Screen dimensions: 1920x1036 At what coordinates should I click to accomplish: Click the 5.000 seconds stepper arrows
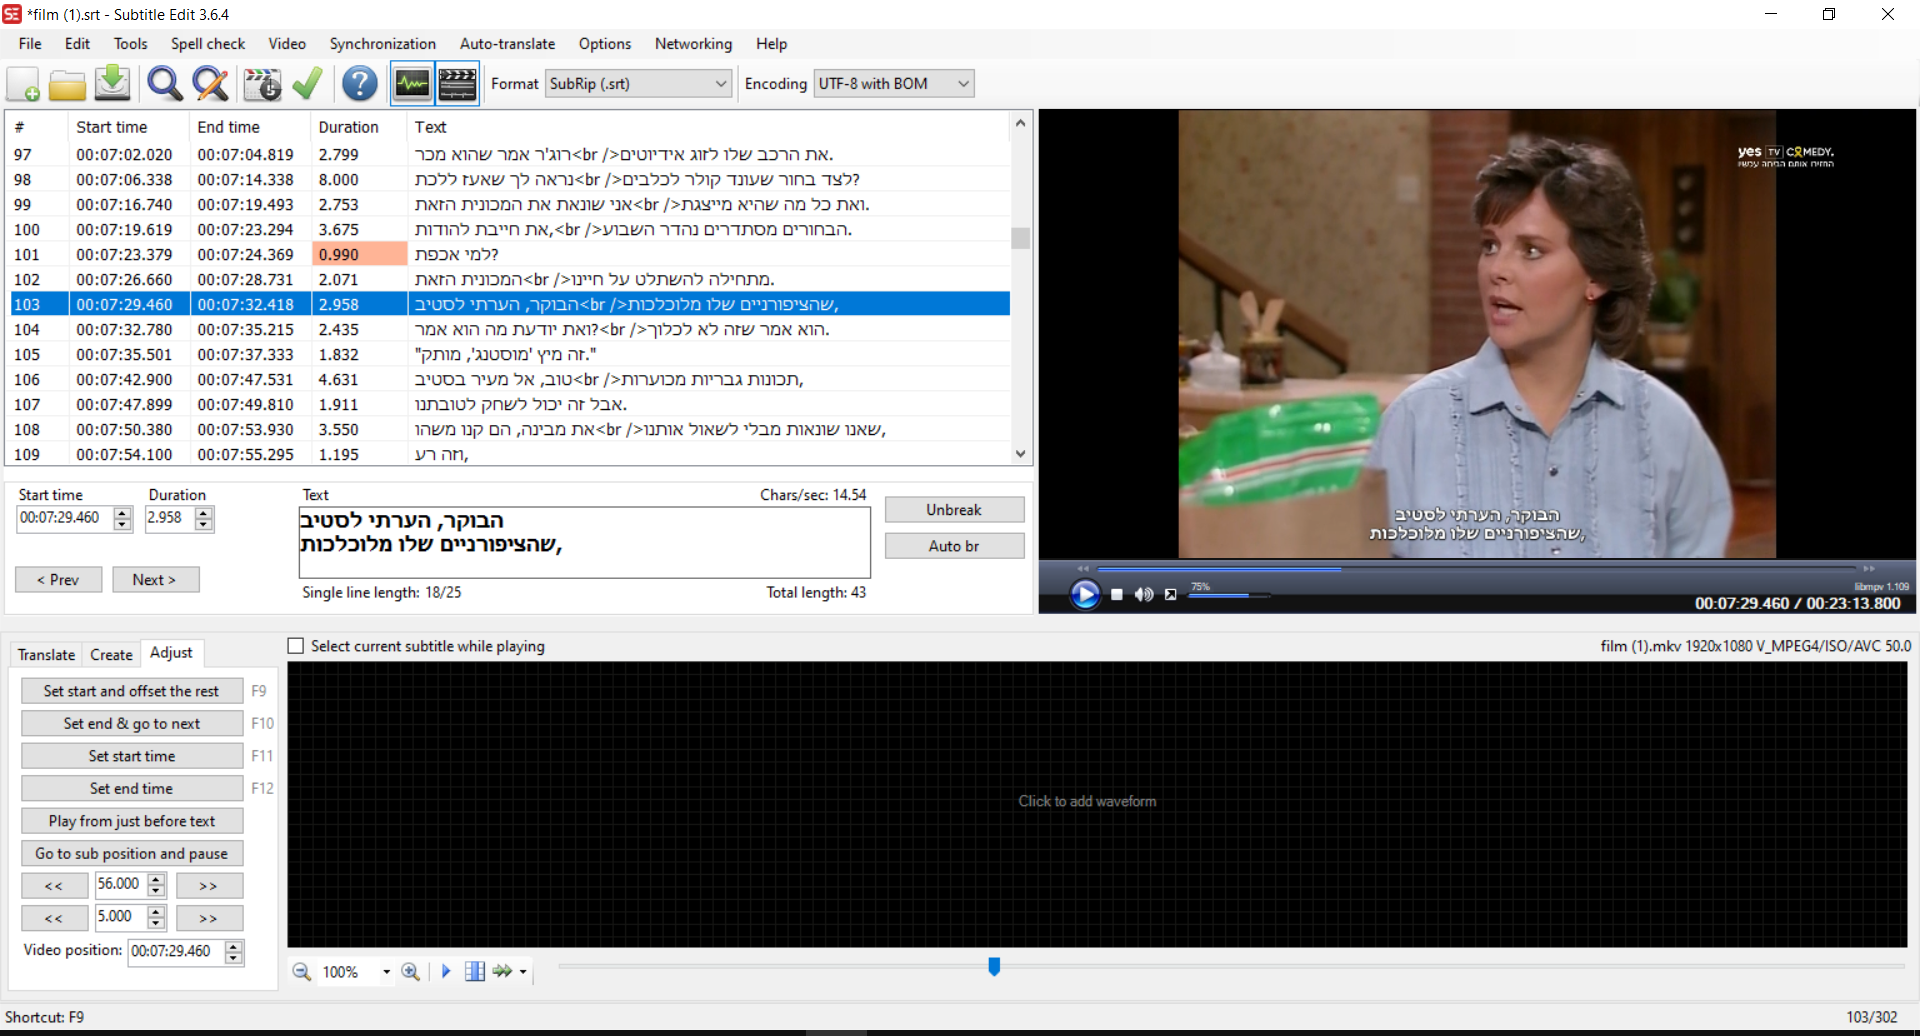point(156,917)
